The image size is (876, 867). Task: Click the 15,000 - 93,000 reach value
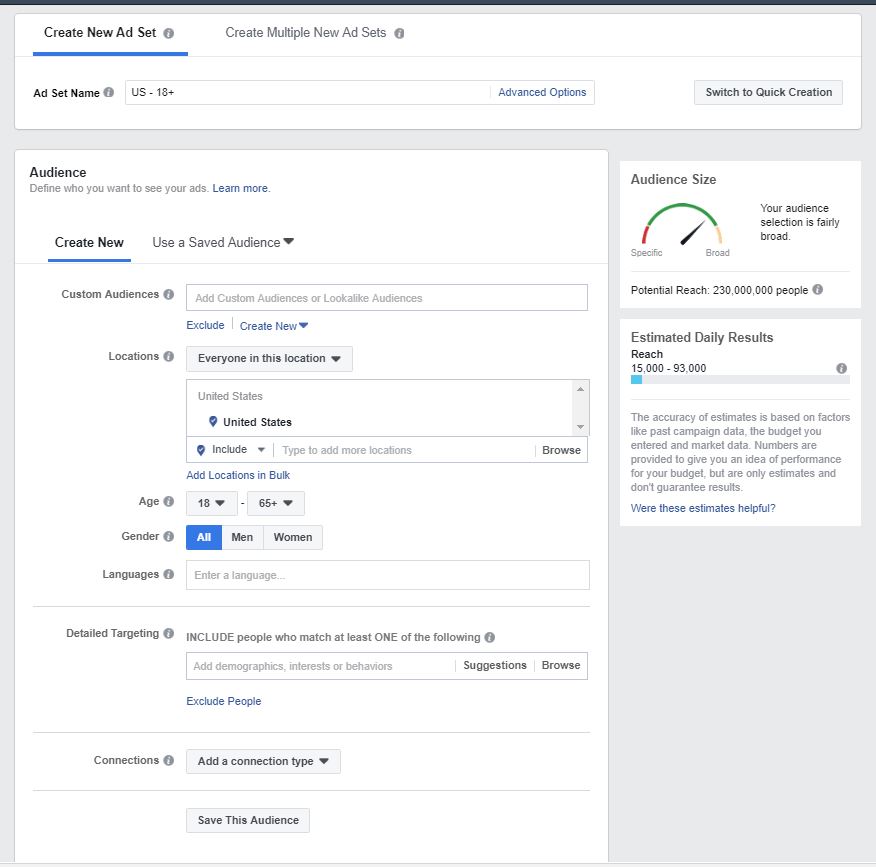(x=668, y=369)
